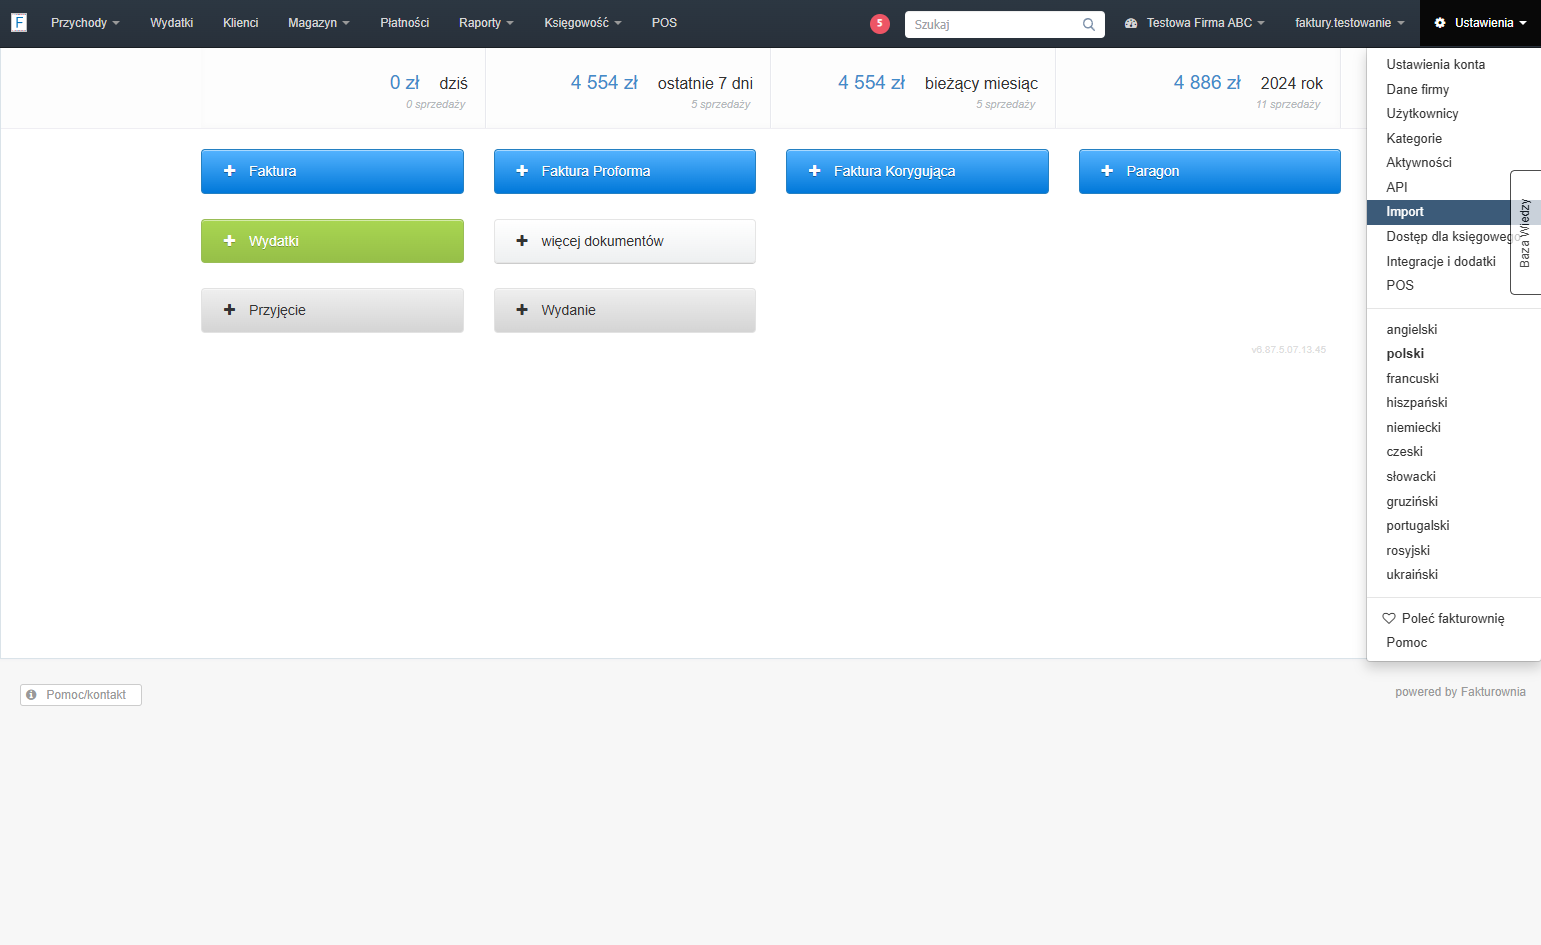Screen dimensions: 1541x945
Task: Expand the Raporty dropdown menu
Action: (x=486, y=23)
